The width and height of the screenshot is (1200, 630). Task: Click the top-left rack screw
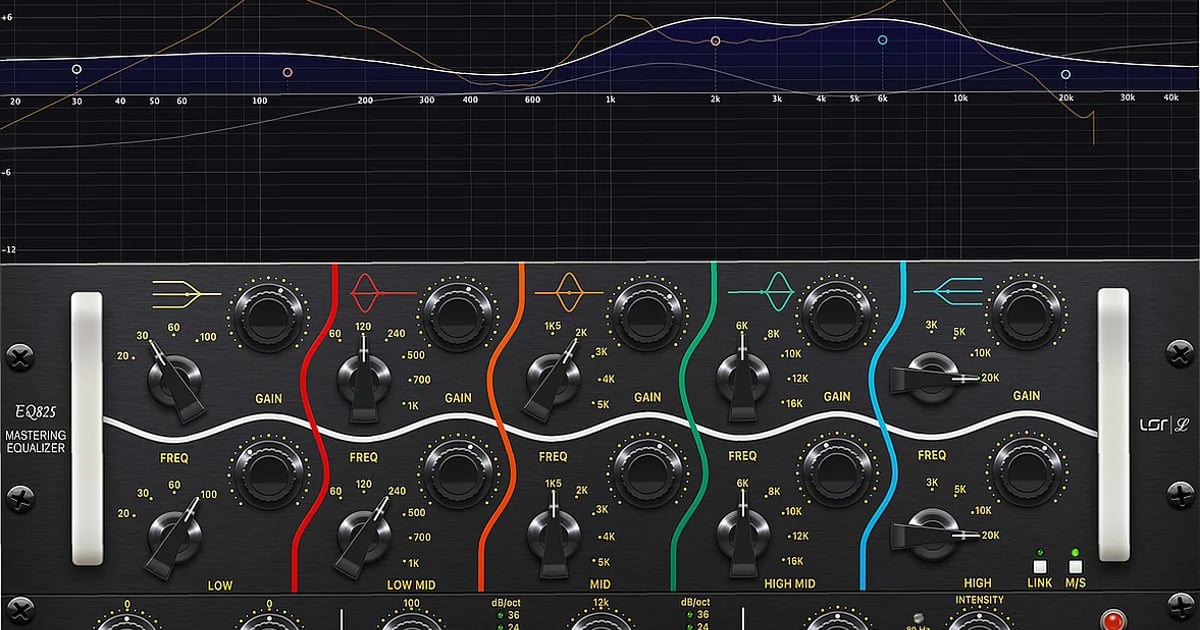click(20, 356)
